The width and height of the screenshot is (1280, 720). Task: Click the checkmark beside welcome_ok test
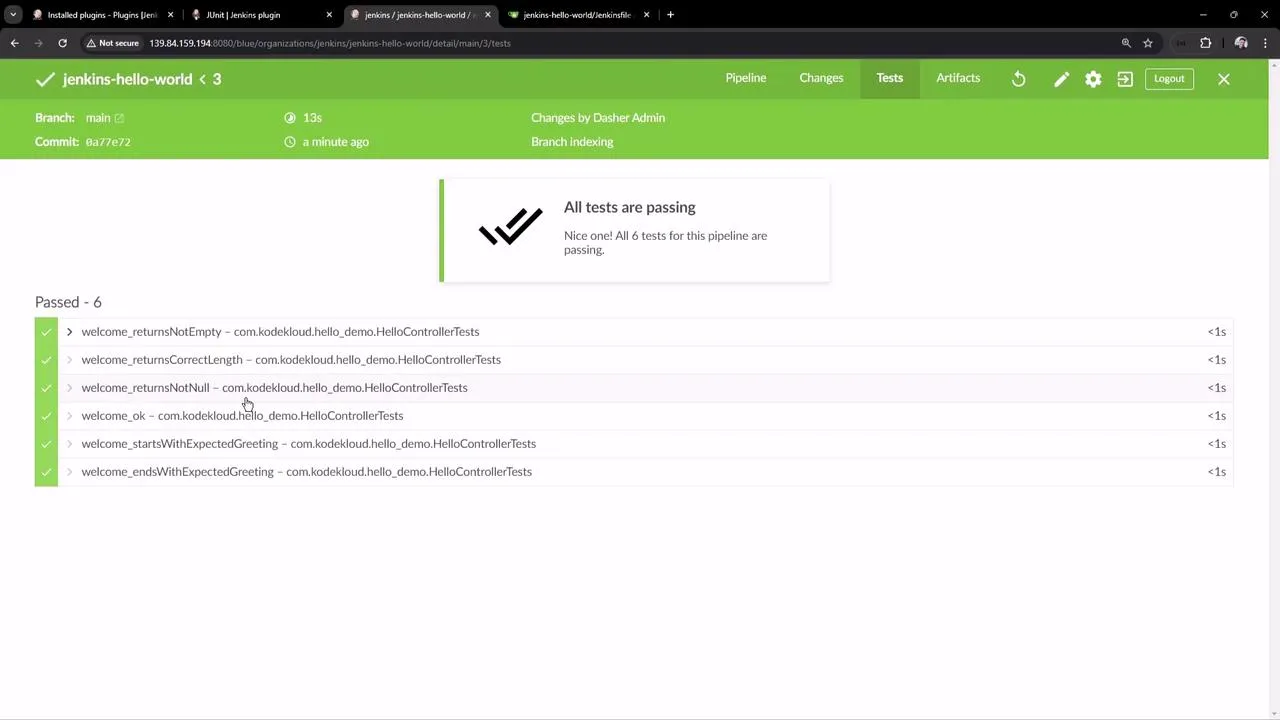coord(46,415)
